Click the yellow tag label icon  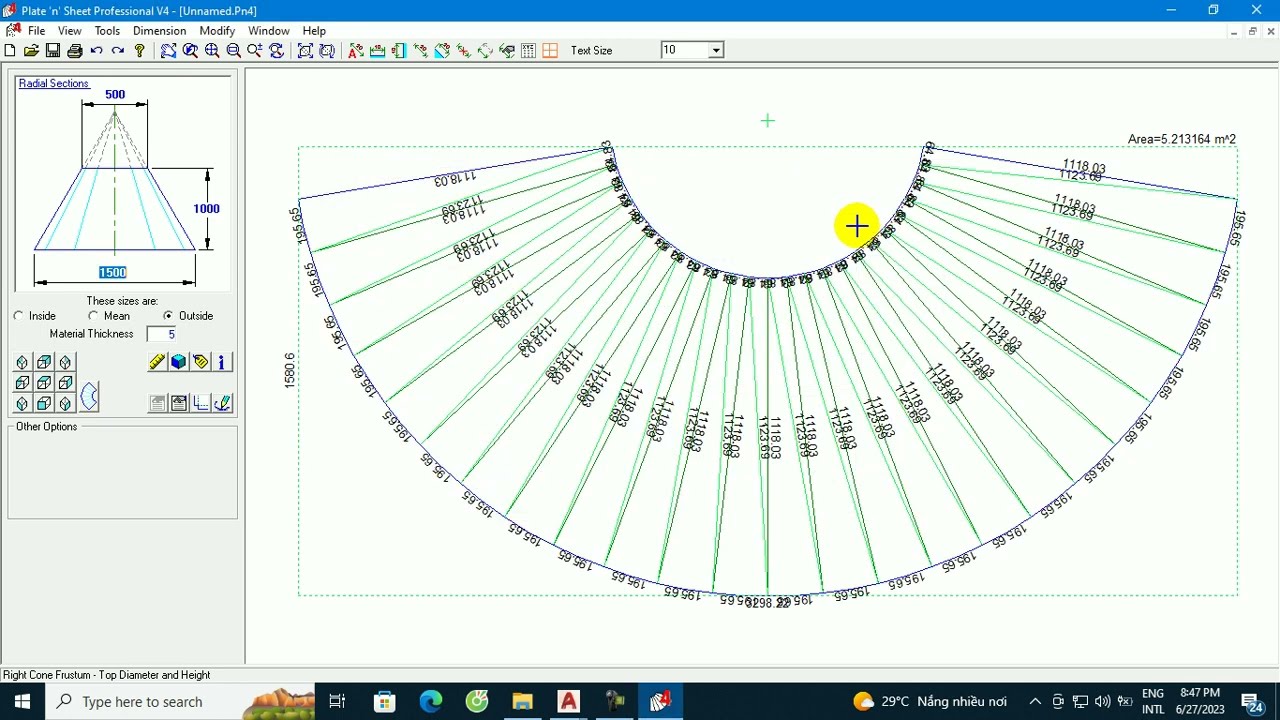[200, 362]
